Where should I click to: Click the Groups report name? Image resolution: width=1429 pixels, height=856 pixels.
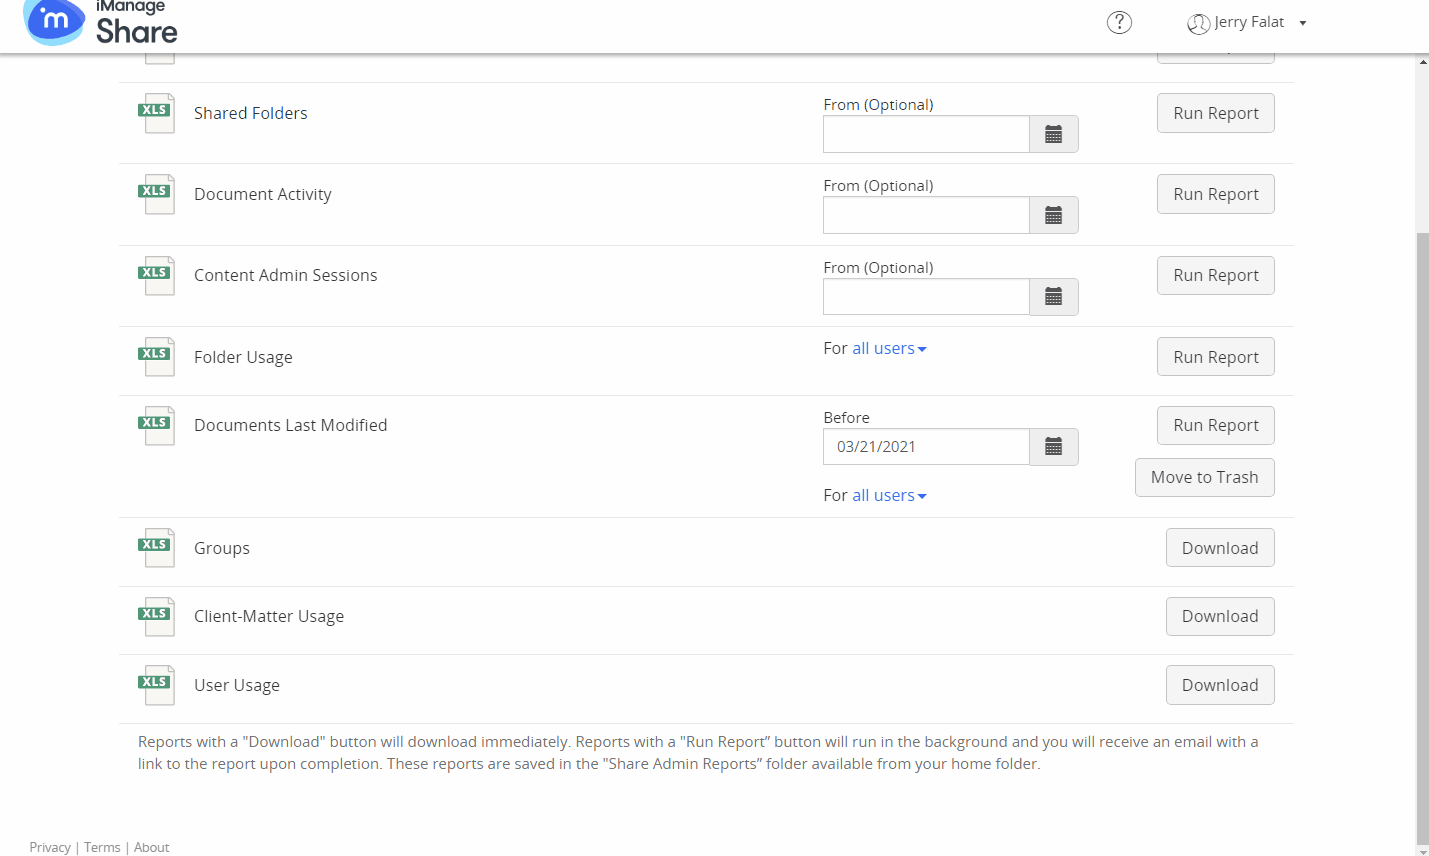click(222, 548)
